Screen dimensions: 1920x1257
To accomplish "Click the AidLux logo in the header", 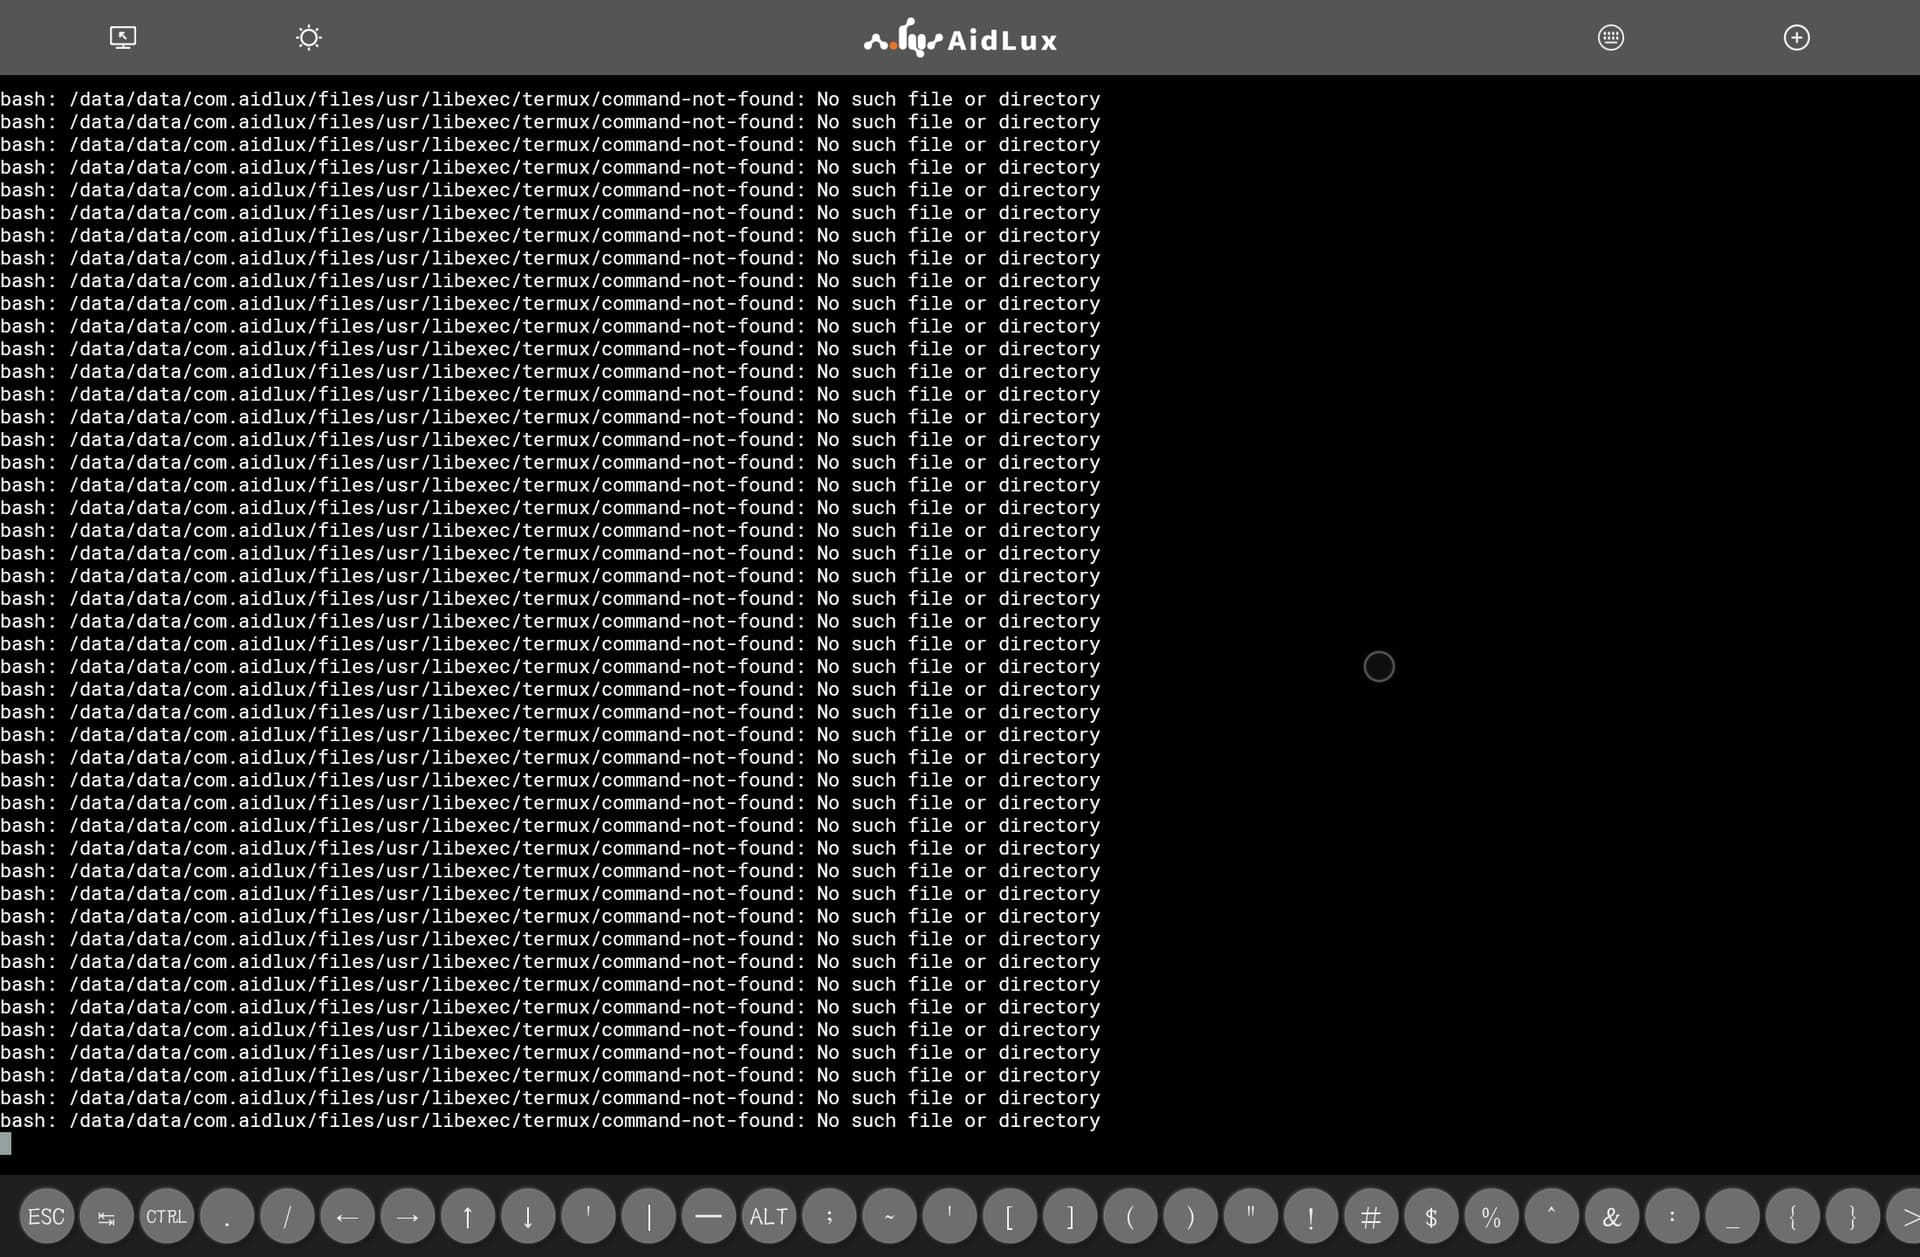I will point(960,39).
